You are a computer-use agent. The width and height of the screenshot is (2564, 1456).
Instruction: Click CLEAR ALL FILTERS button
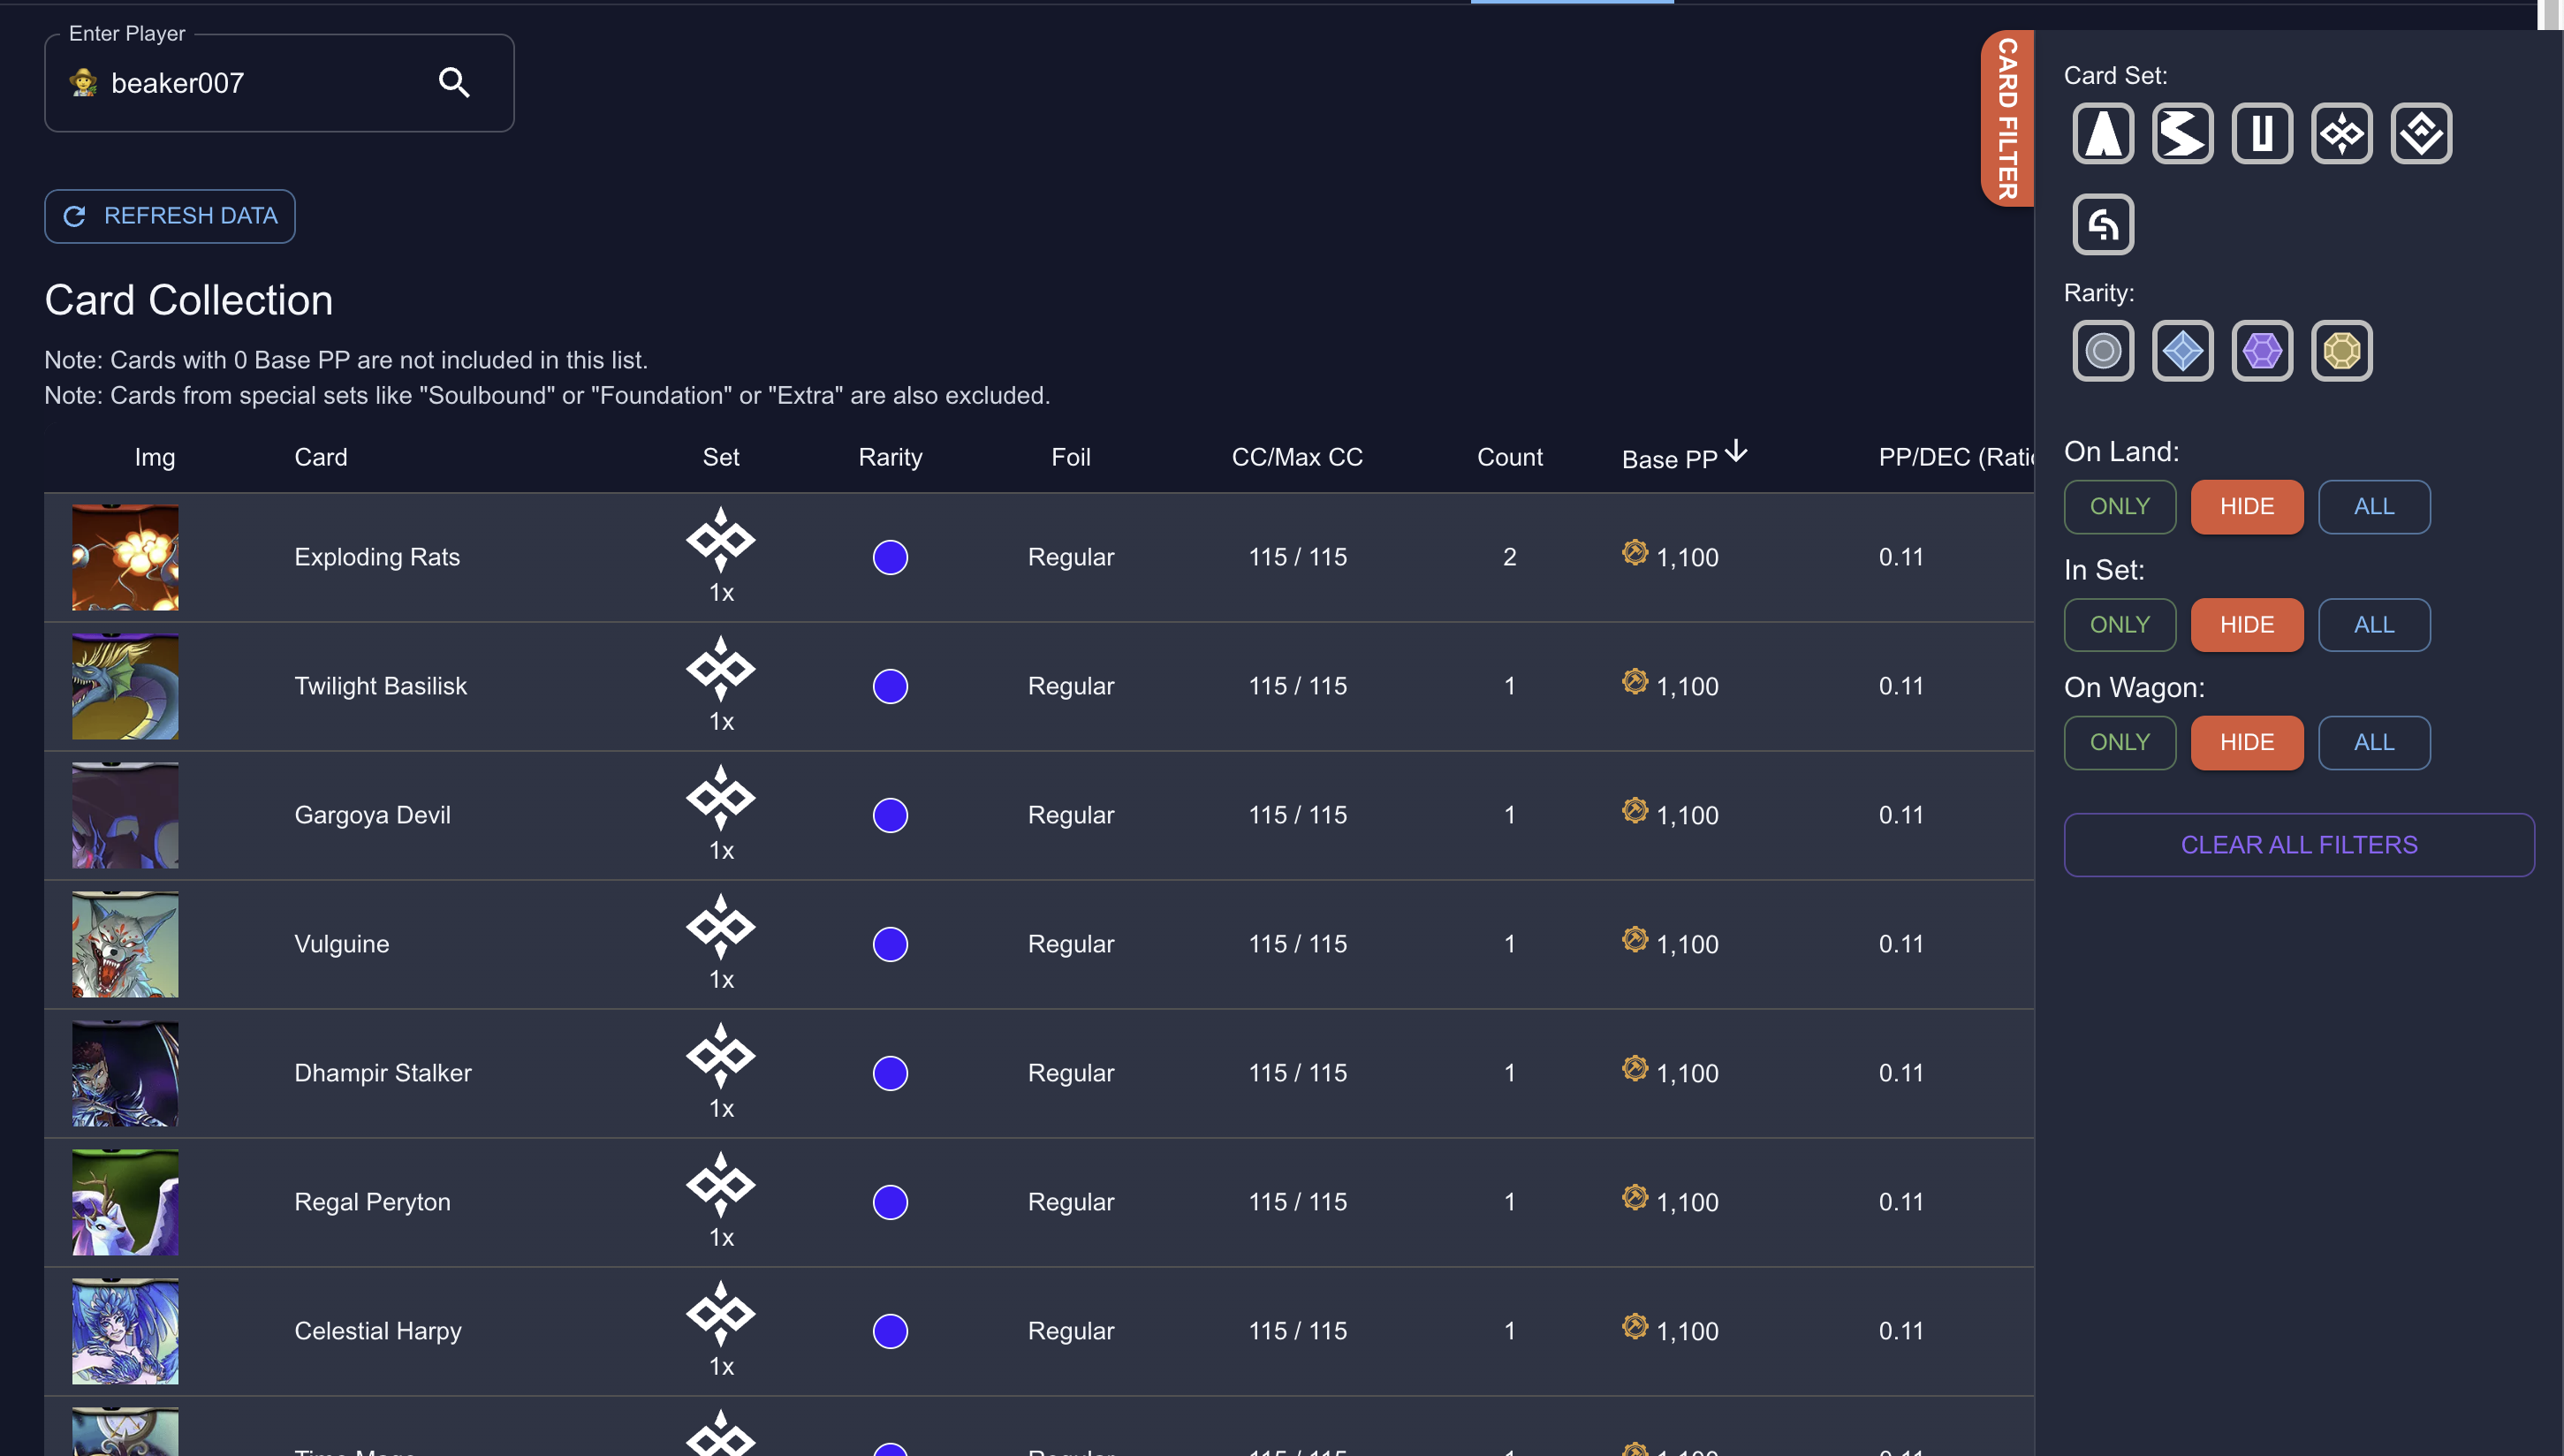(x=2298, y=845)
